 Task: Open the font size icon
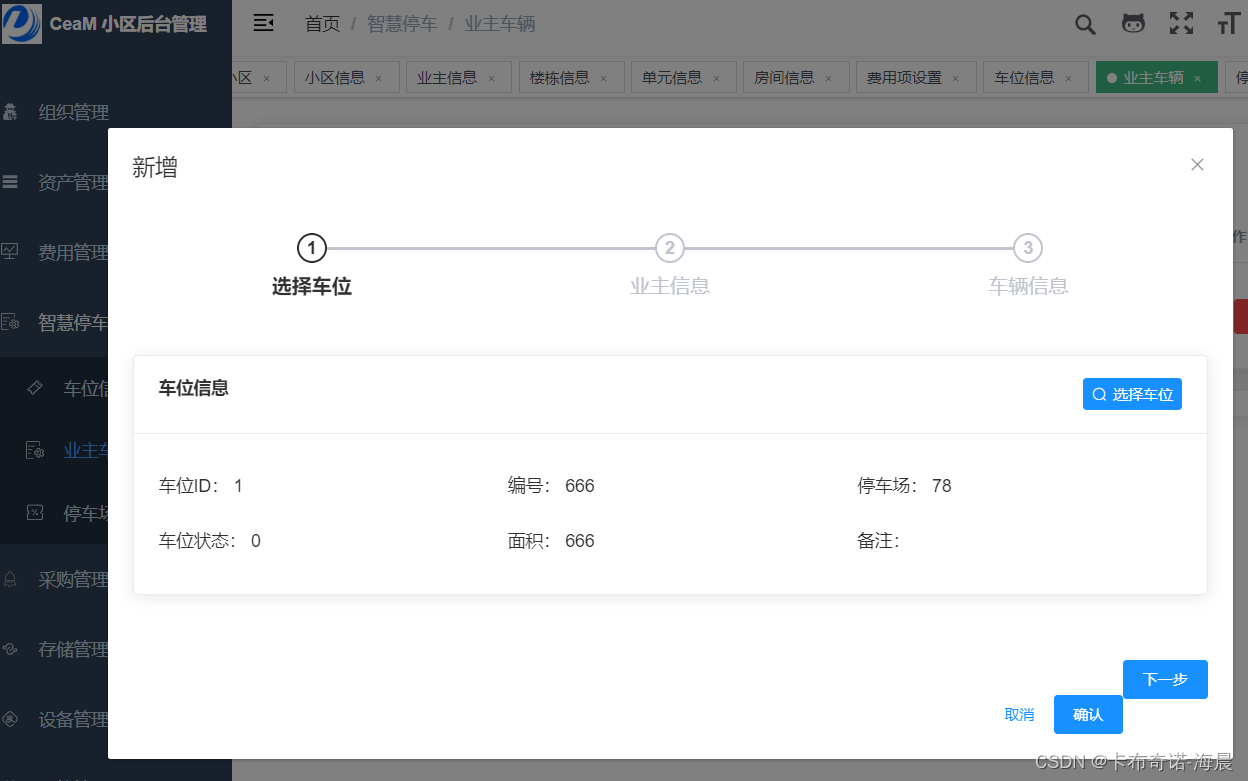(1229, 24)
